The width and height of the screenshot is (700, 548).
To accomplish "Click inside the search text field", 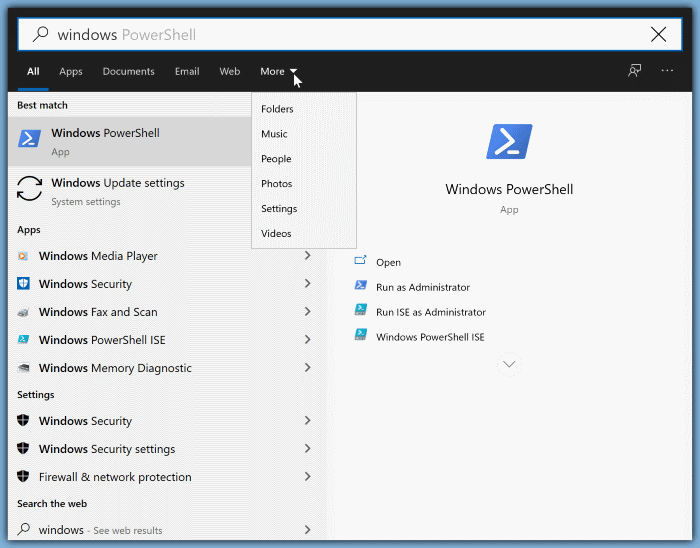I will (350, 34).
